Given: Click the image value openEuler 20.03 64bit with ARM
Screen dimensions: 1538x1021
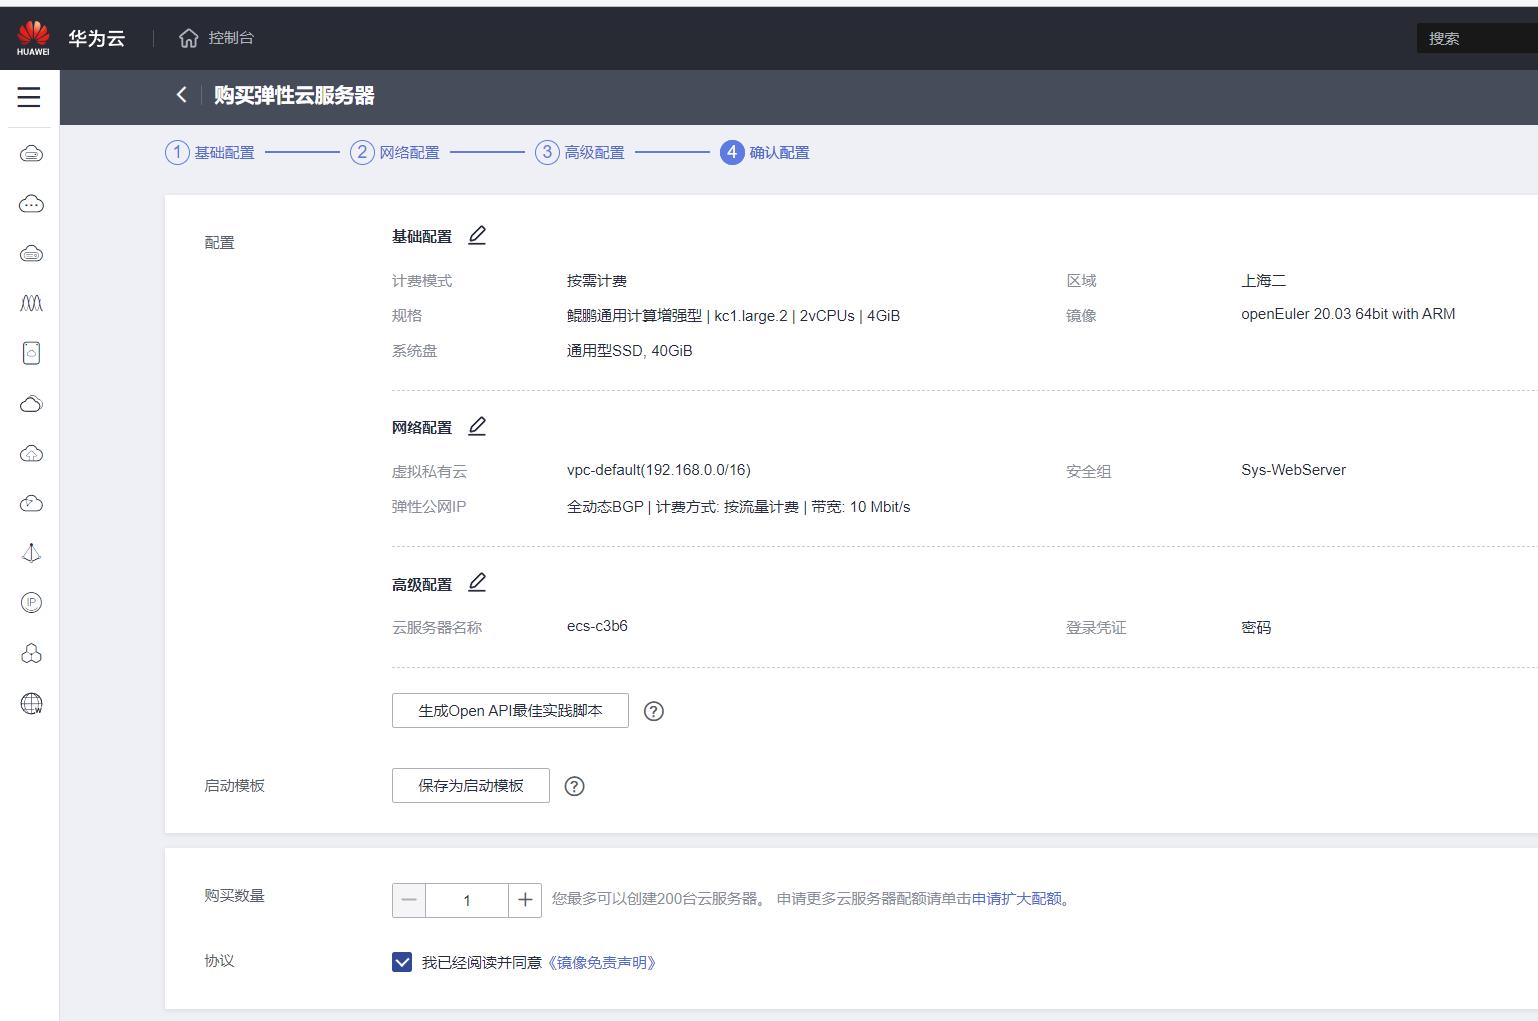Looking at the screenshot, I should click(x=1348, y=314).
